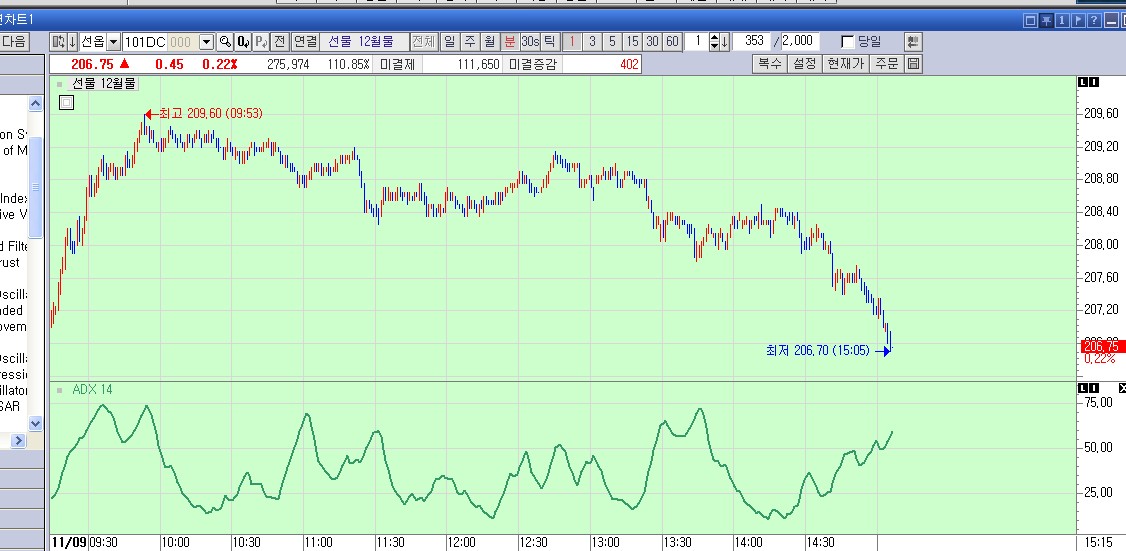This screenshot has height=551, width=1126.
Task: Click the swap arrows icon beside 당일
Action: [x=912, y=41]
